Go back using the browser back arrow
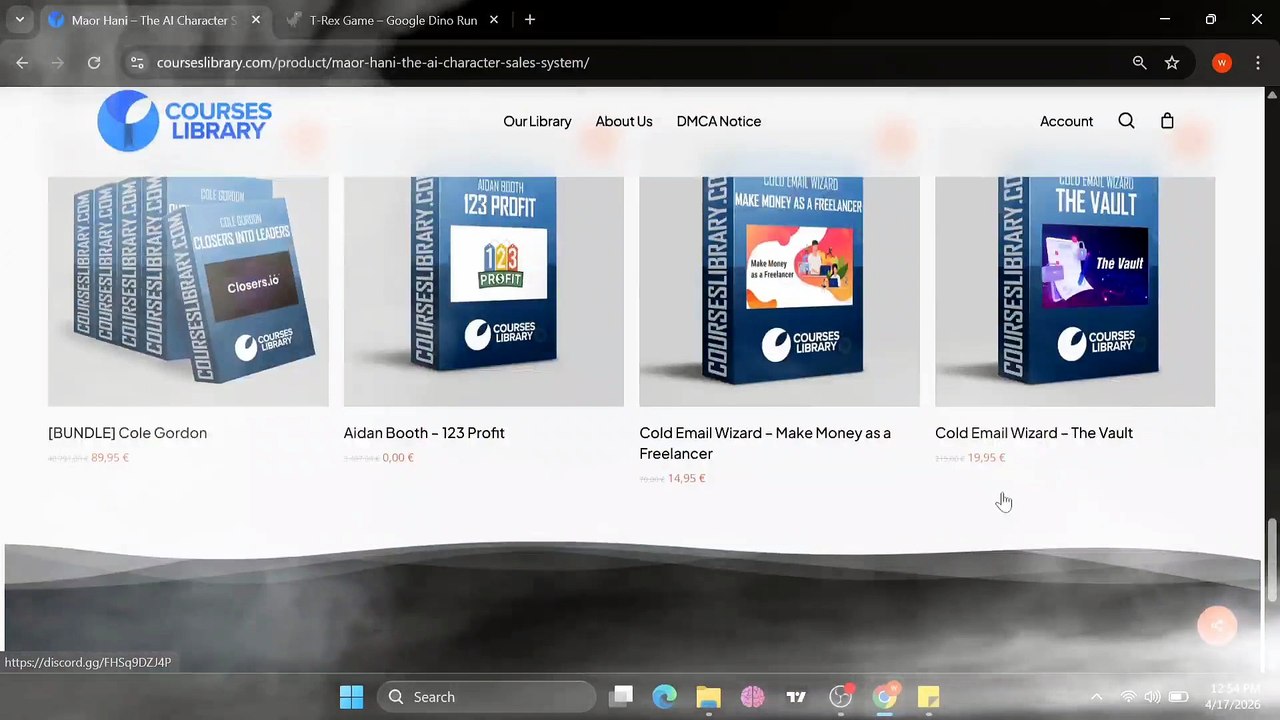The height and width of the screenshot is (720, 1280). click(x=22, y=62)
